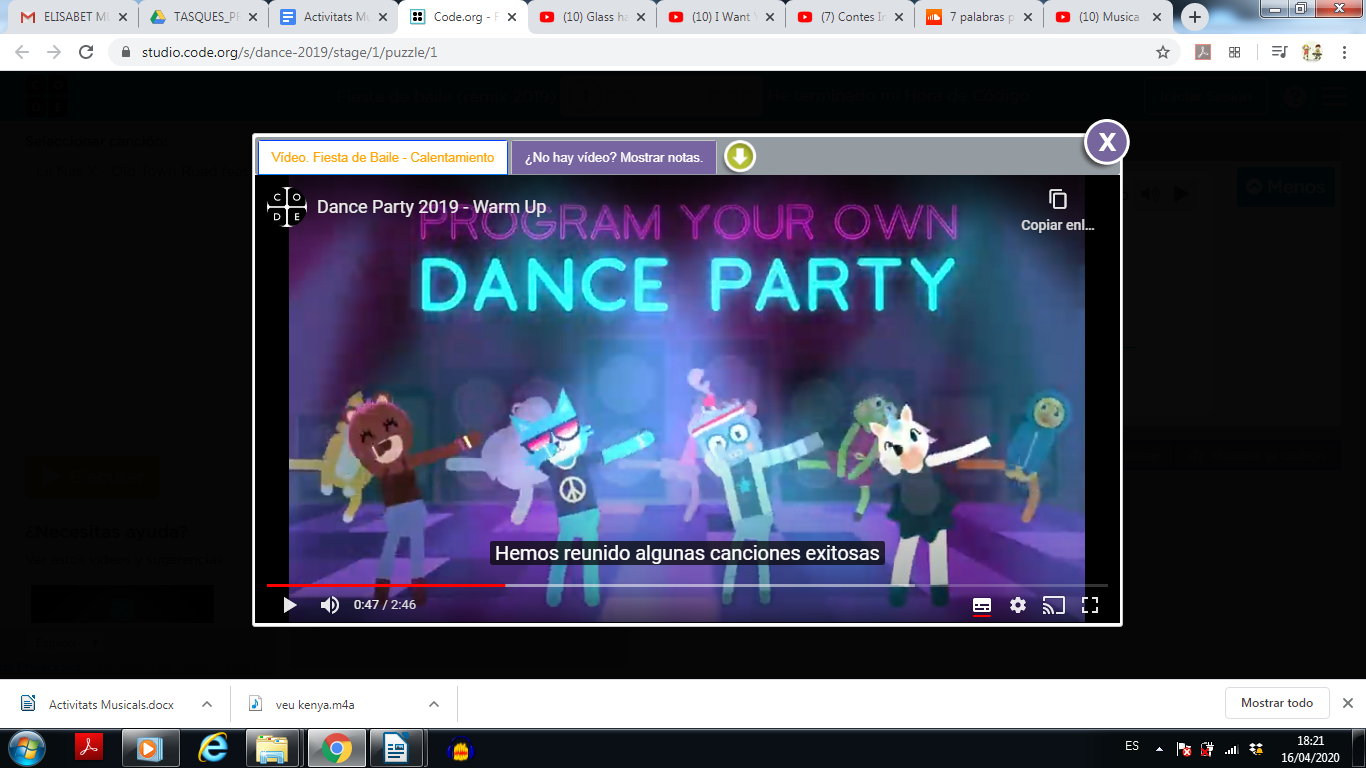Open video settings gear
The height and width of the screenshot is (768, 1366).
(1018, 605)
